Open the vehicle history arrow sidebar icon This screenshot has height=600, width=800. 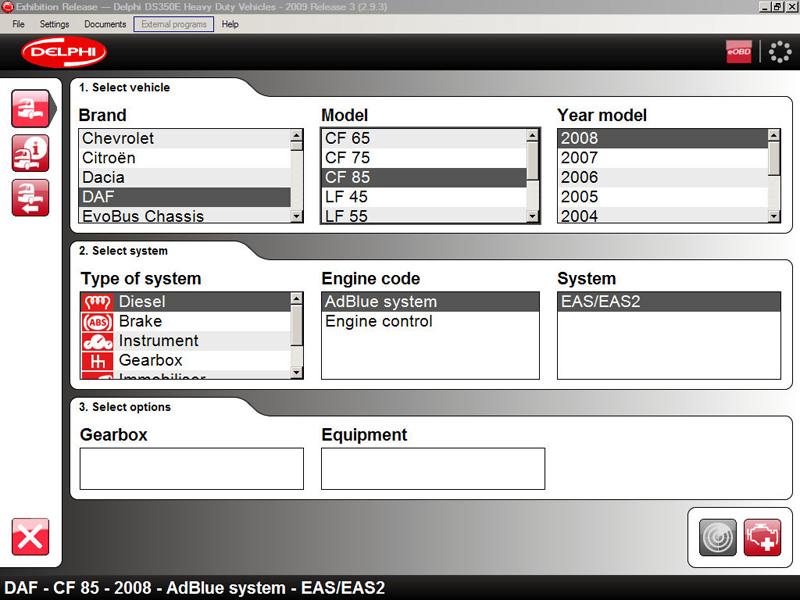(x=31, y=198)
